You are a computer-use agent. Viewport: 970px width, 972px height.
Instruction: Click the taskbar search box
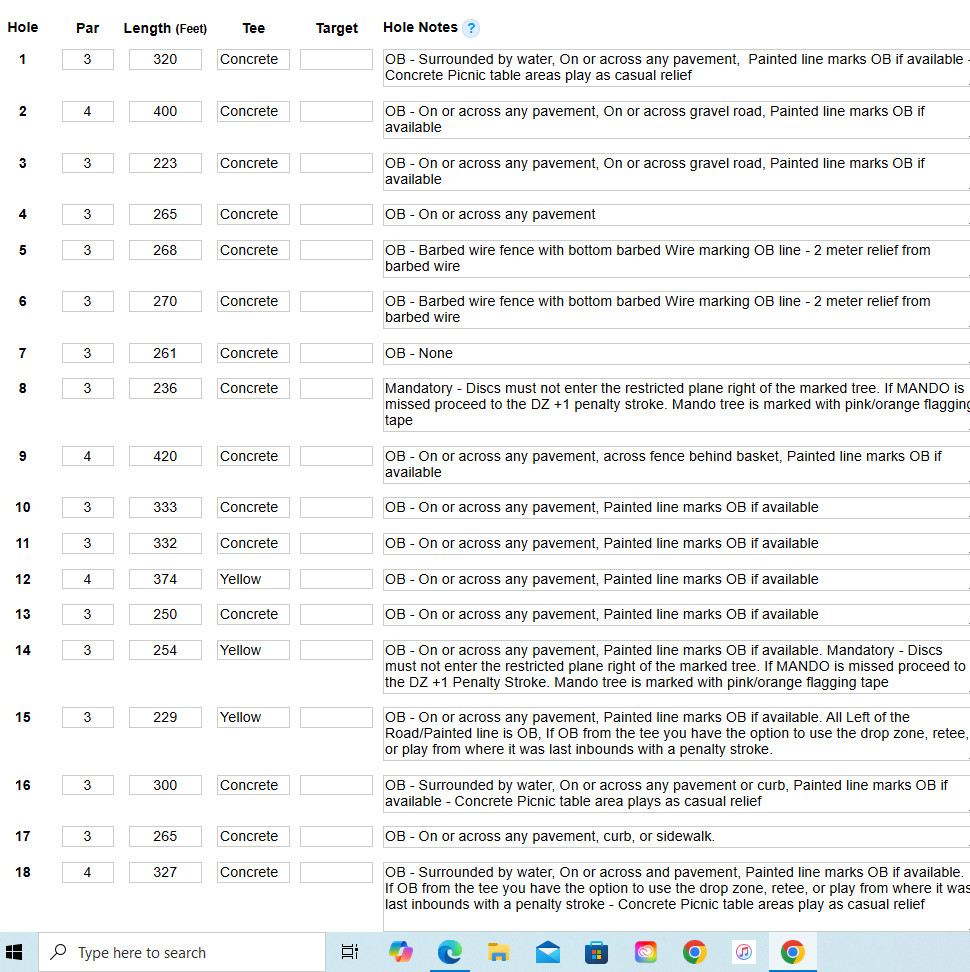[x=182, y=952]
